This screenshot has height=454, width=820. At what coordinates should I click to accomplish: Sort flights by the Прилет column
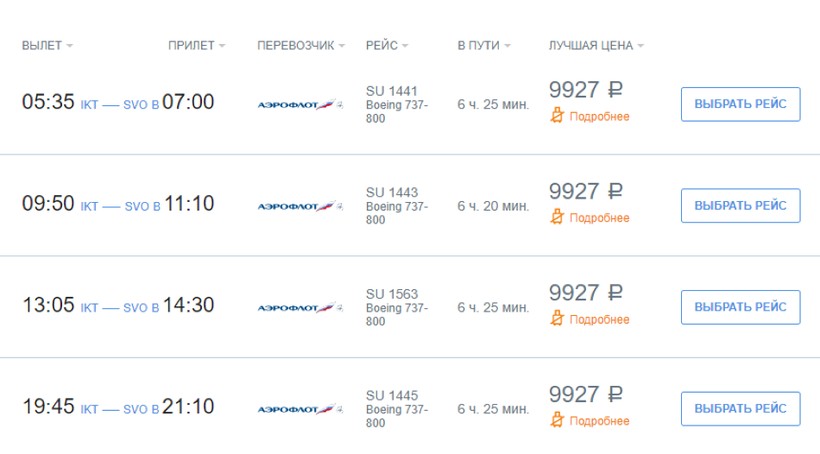196,46
